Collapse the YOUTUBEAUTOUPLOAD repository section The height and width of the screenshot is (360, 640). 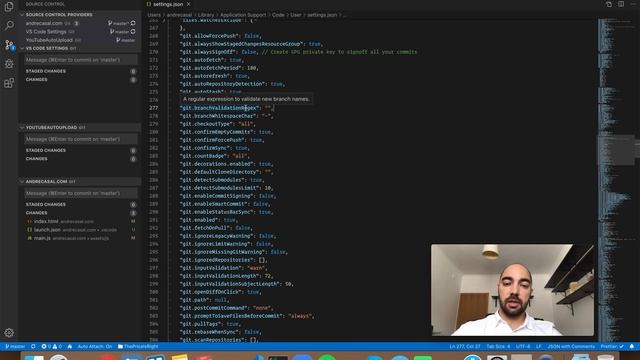(80, 127)
